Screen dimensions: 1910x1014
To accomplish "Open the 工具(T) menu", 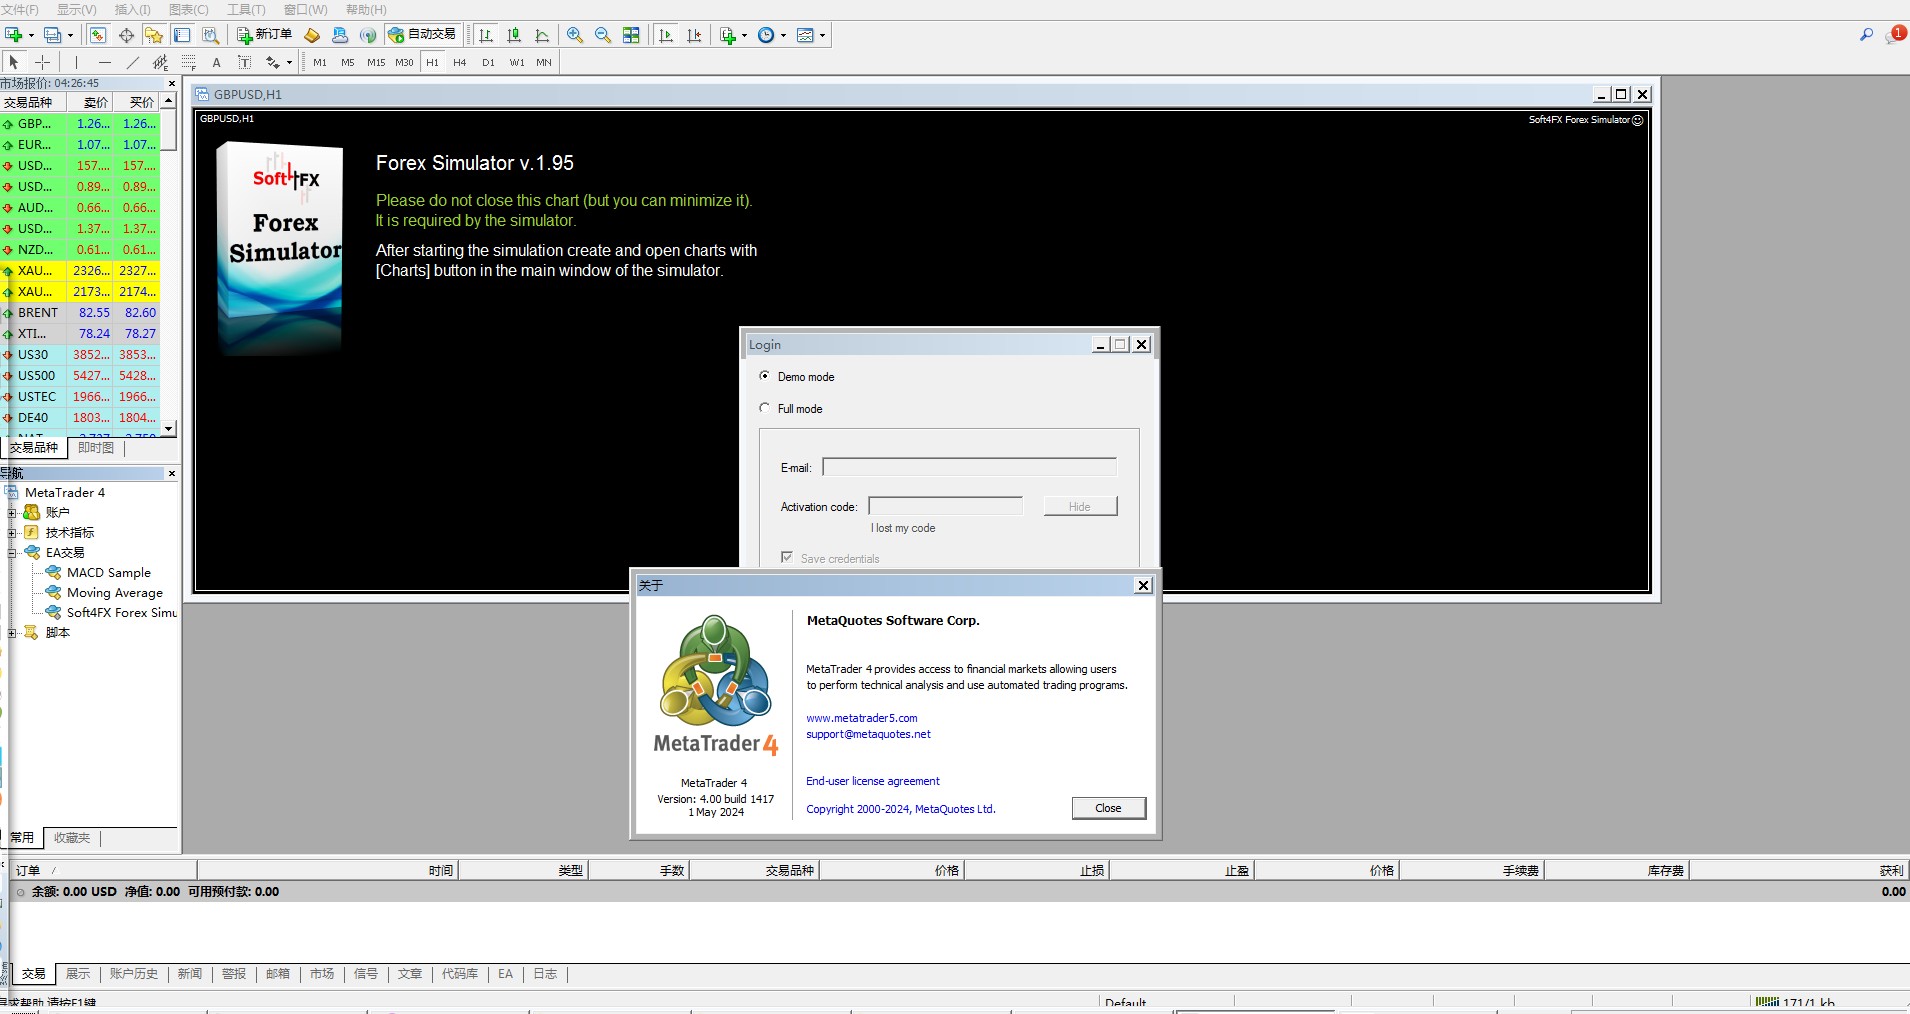I will [246, 9].
